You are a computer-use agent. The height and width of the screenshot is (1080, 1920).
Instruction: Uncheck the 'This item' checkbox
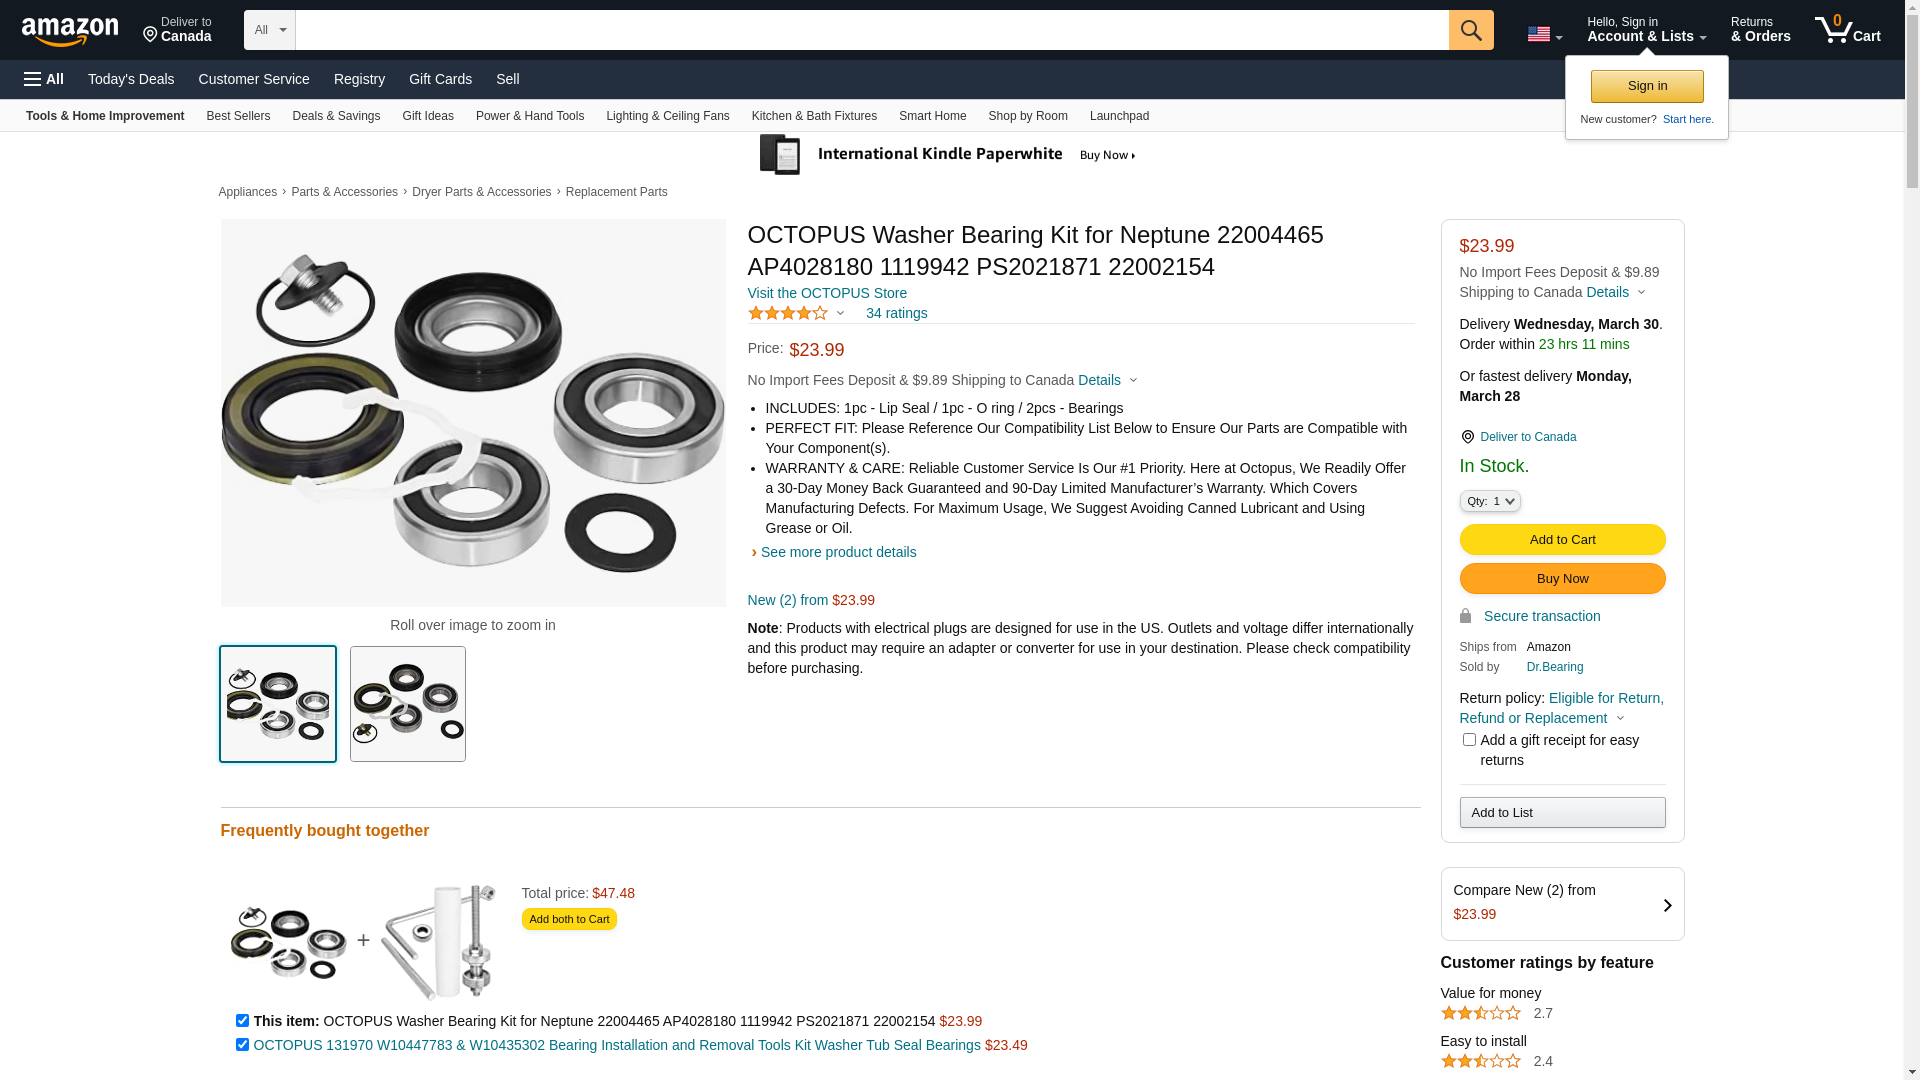point(242,1021)
